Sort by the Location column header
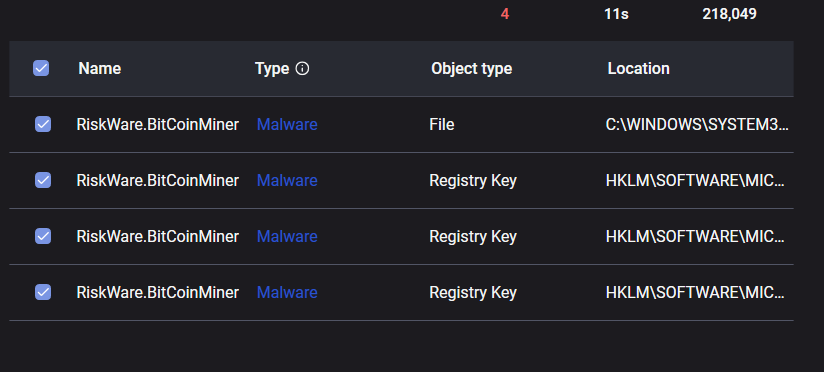824x372 pixels. tap(638, 69)
